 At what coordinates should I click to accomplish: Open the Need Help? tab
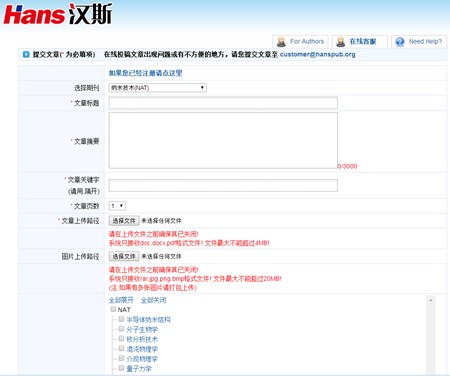pos(419,42)
